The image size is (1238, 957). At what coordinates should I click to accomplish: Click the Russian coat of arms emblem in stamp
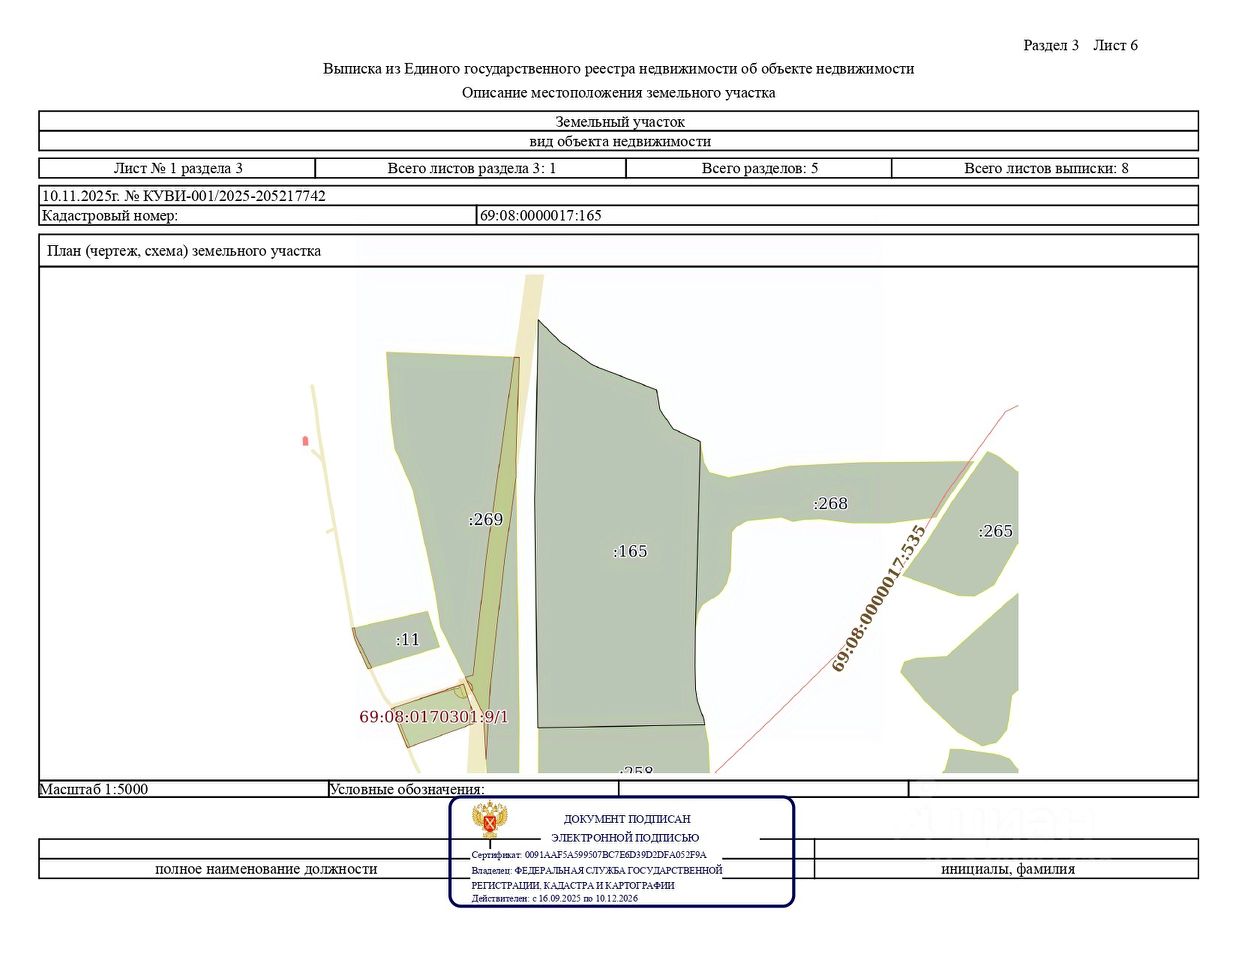490,821
